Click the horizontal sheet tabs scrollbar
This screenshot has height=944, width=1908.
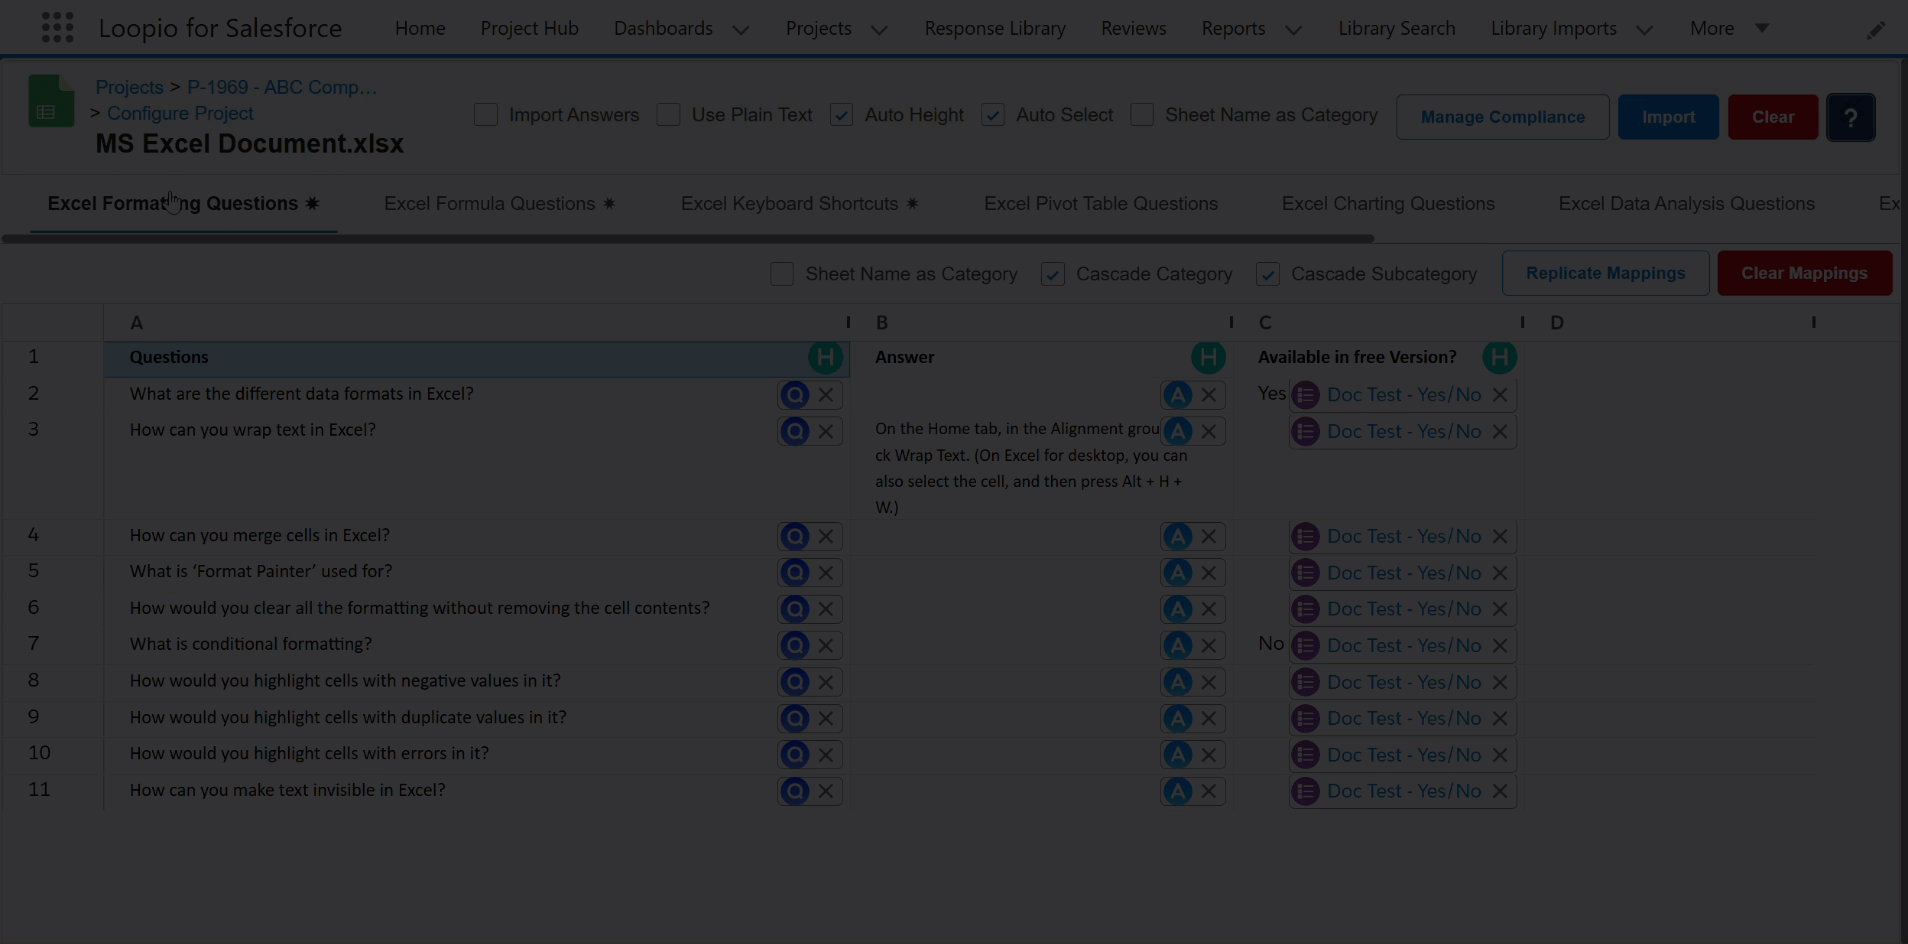pos(688,239)
